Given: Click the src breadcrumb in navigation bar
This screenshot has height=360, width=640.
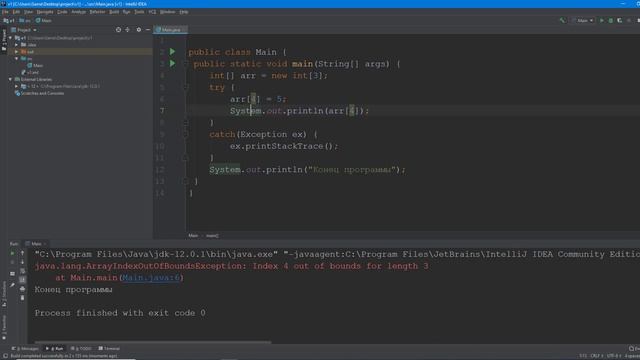Looking at the screenshot, I should click(x=24, y=20).
